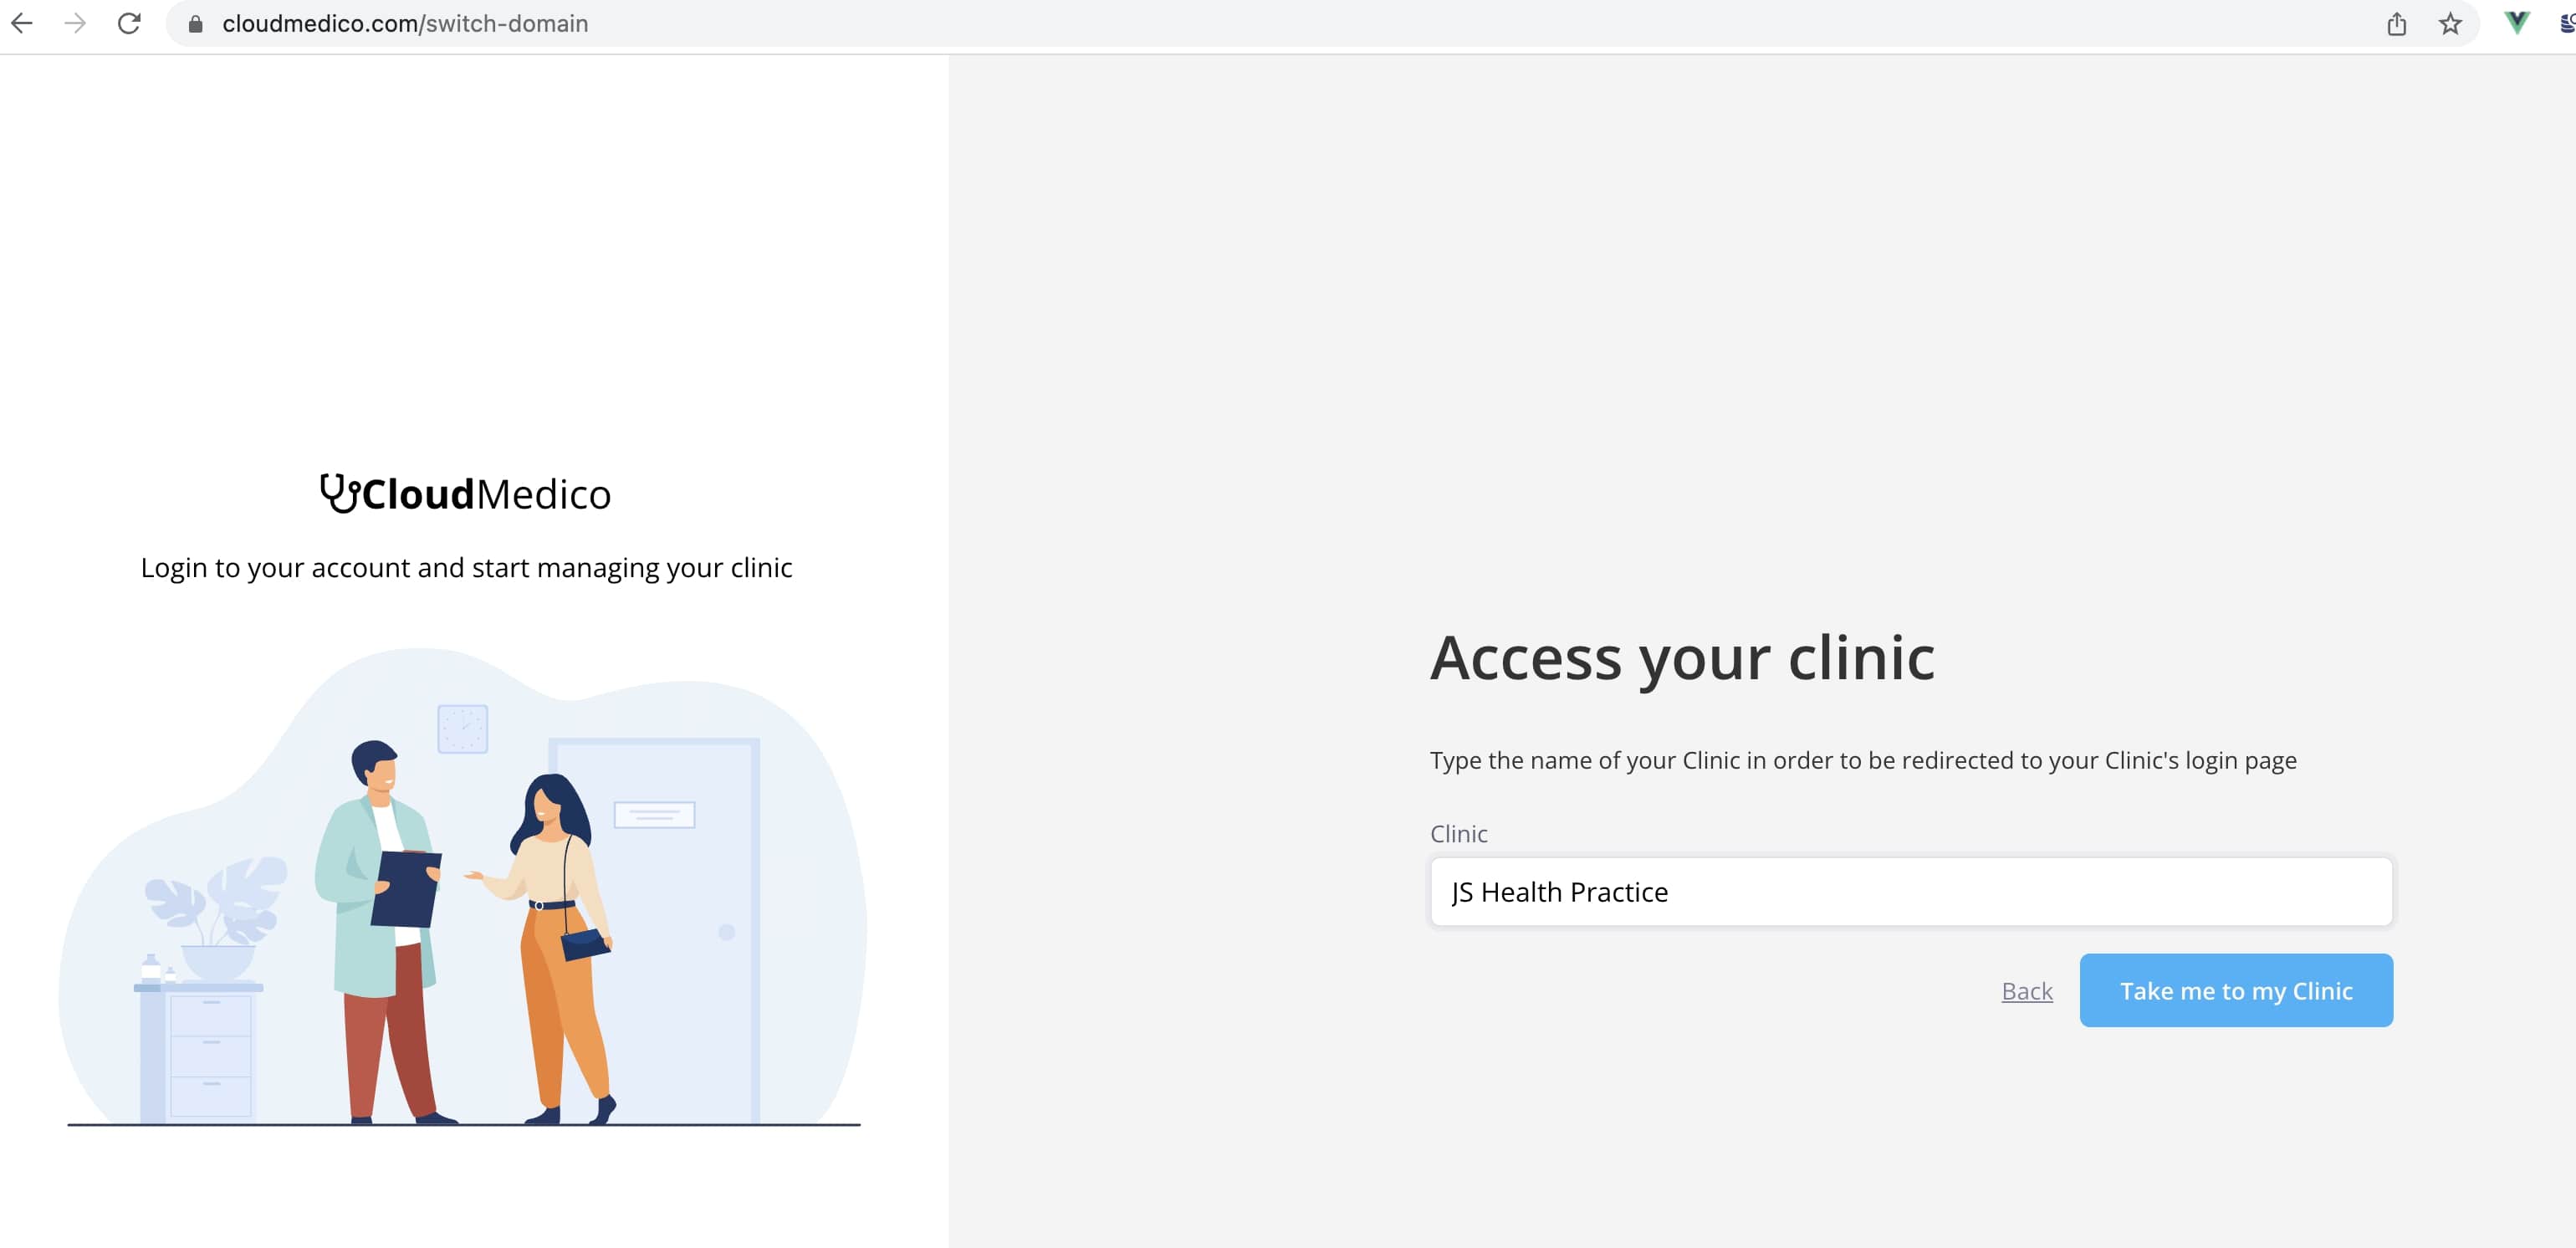Click the underlined Back link
The image size is (2576, 1248).
(2026, 991)
